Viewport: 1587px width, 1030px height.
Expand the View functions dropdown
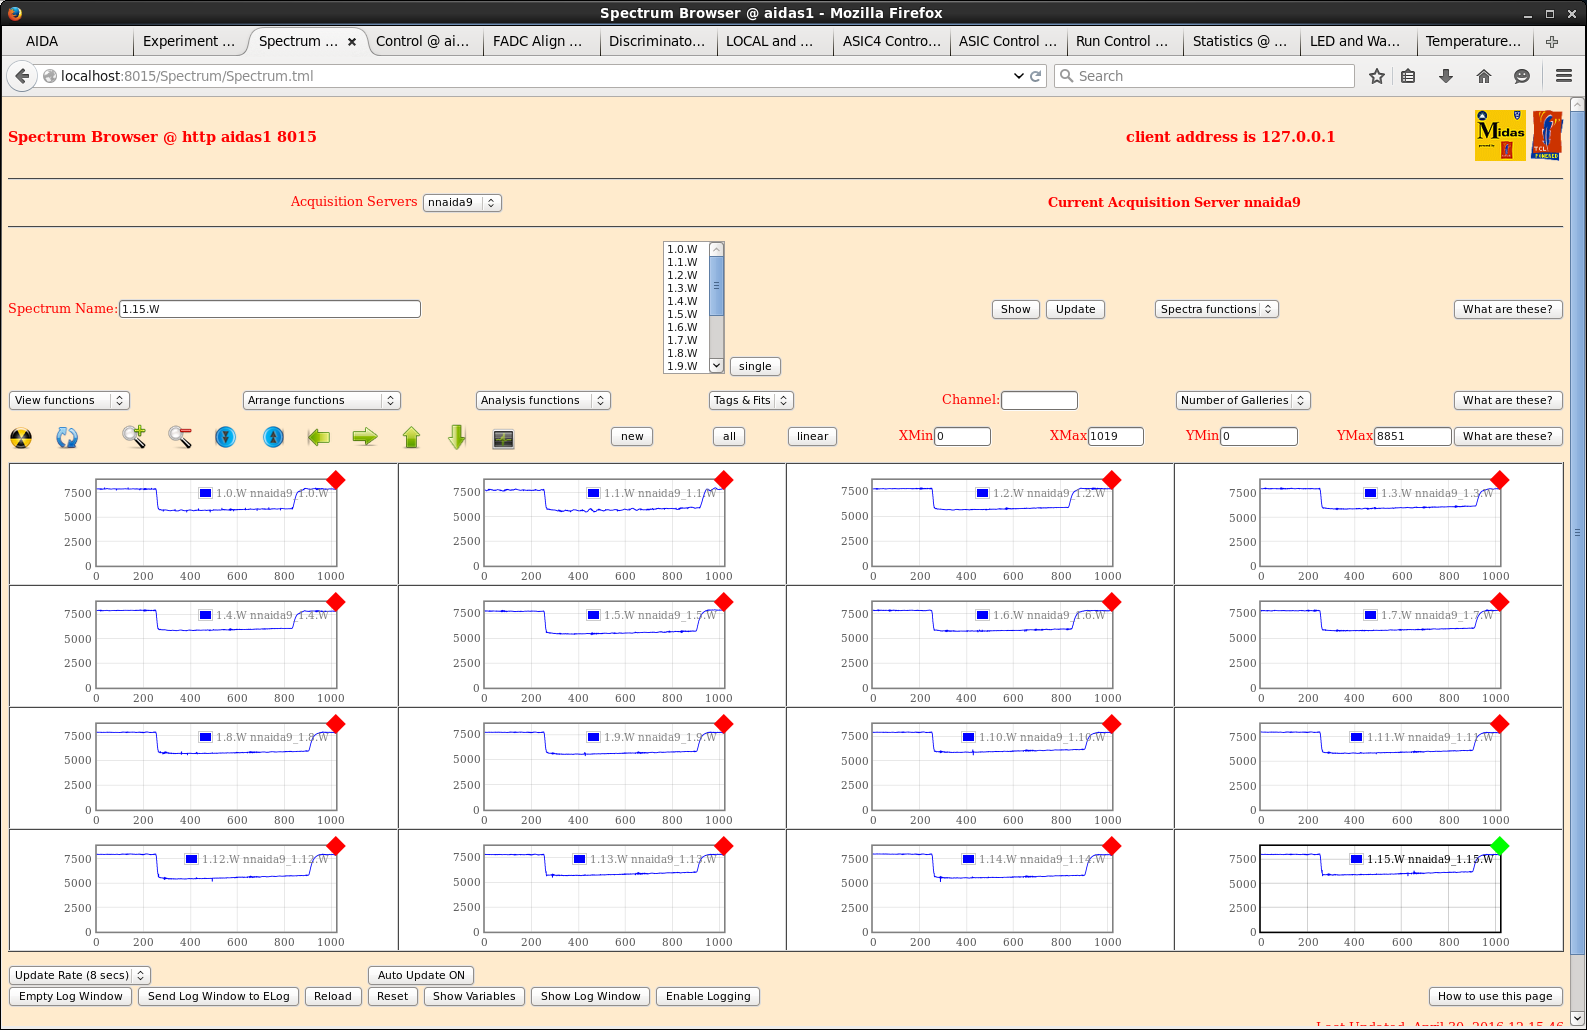pos(69,400)
